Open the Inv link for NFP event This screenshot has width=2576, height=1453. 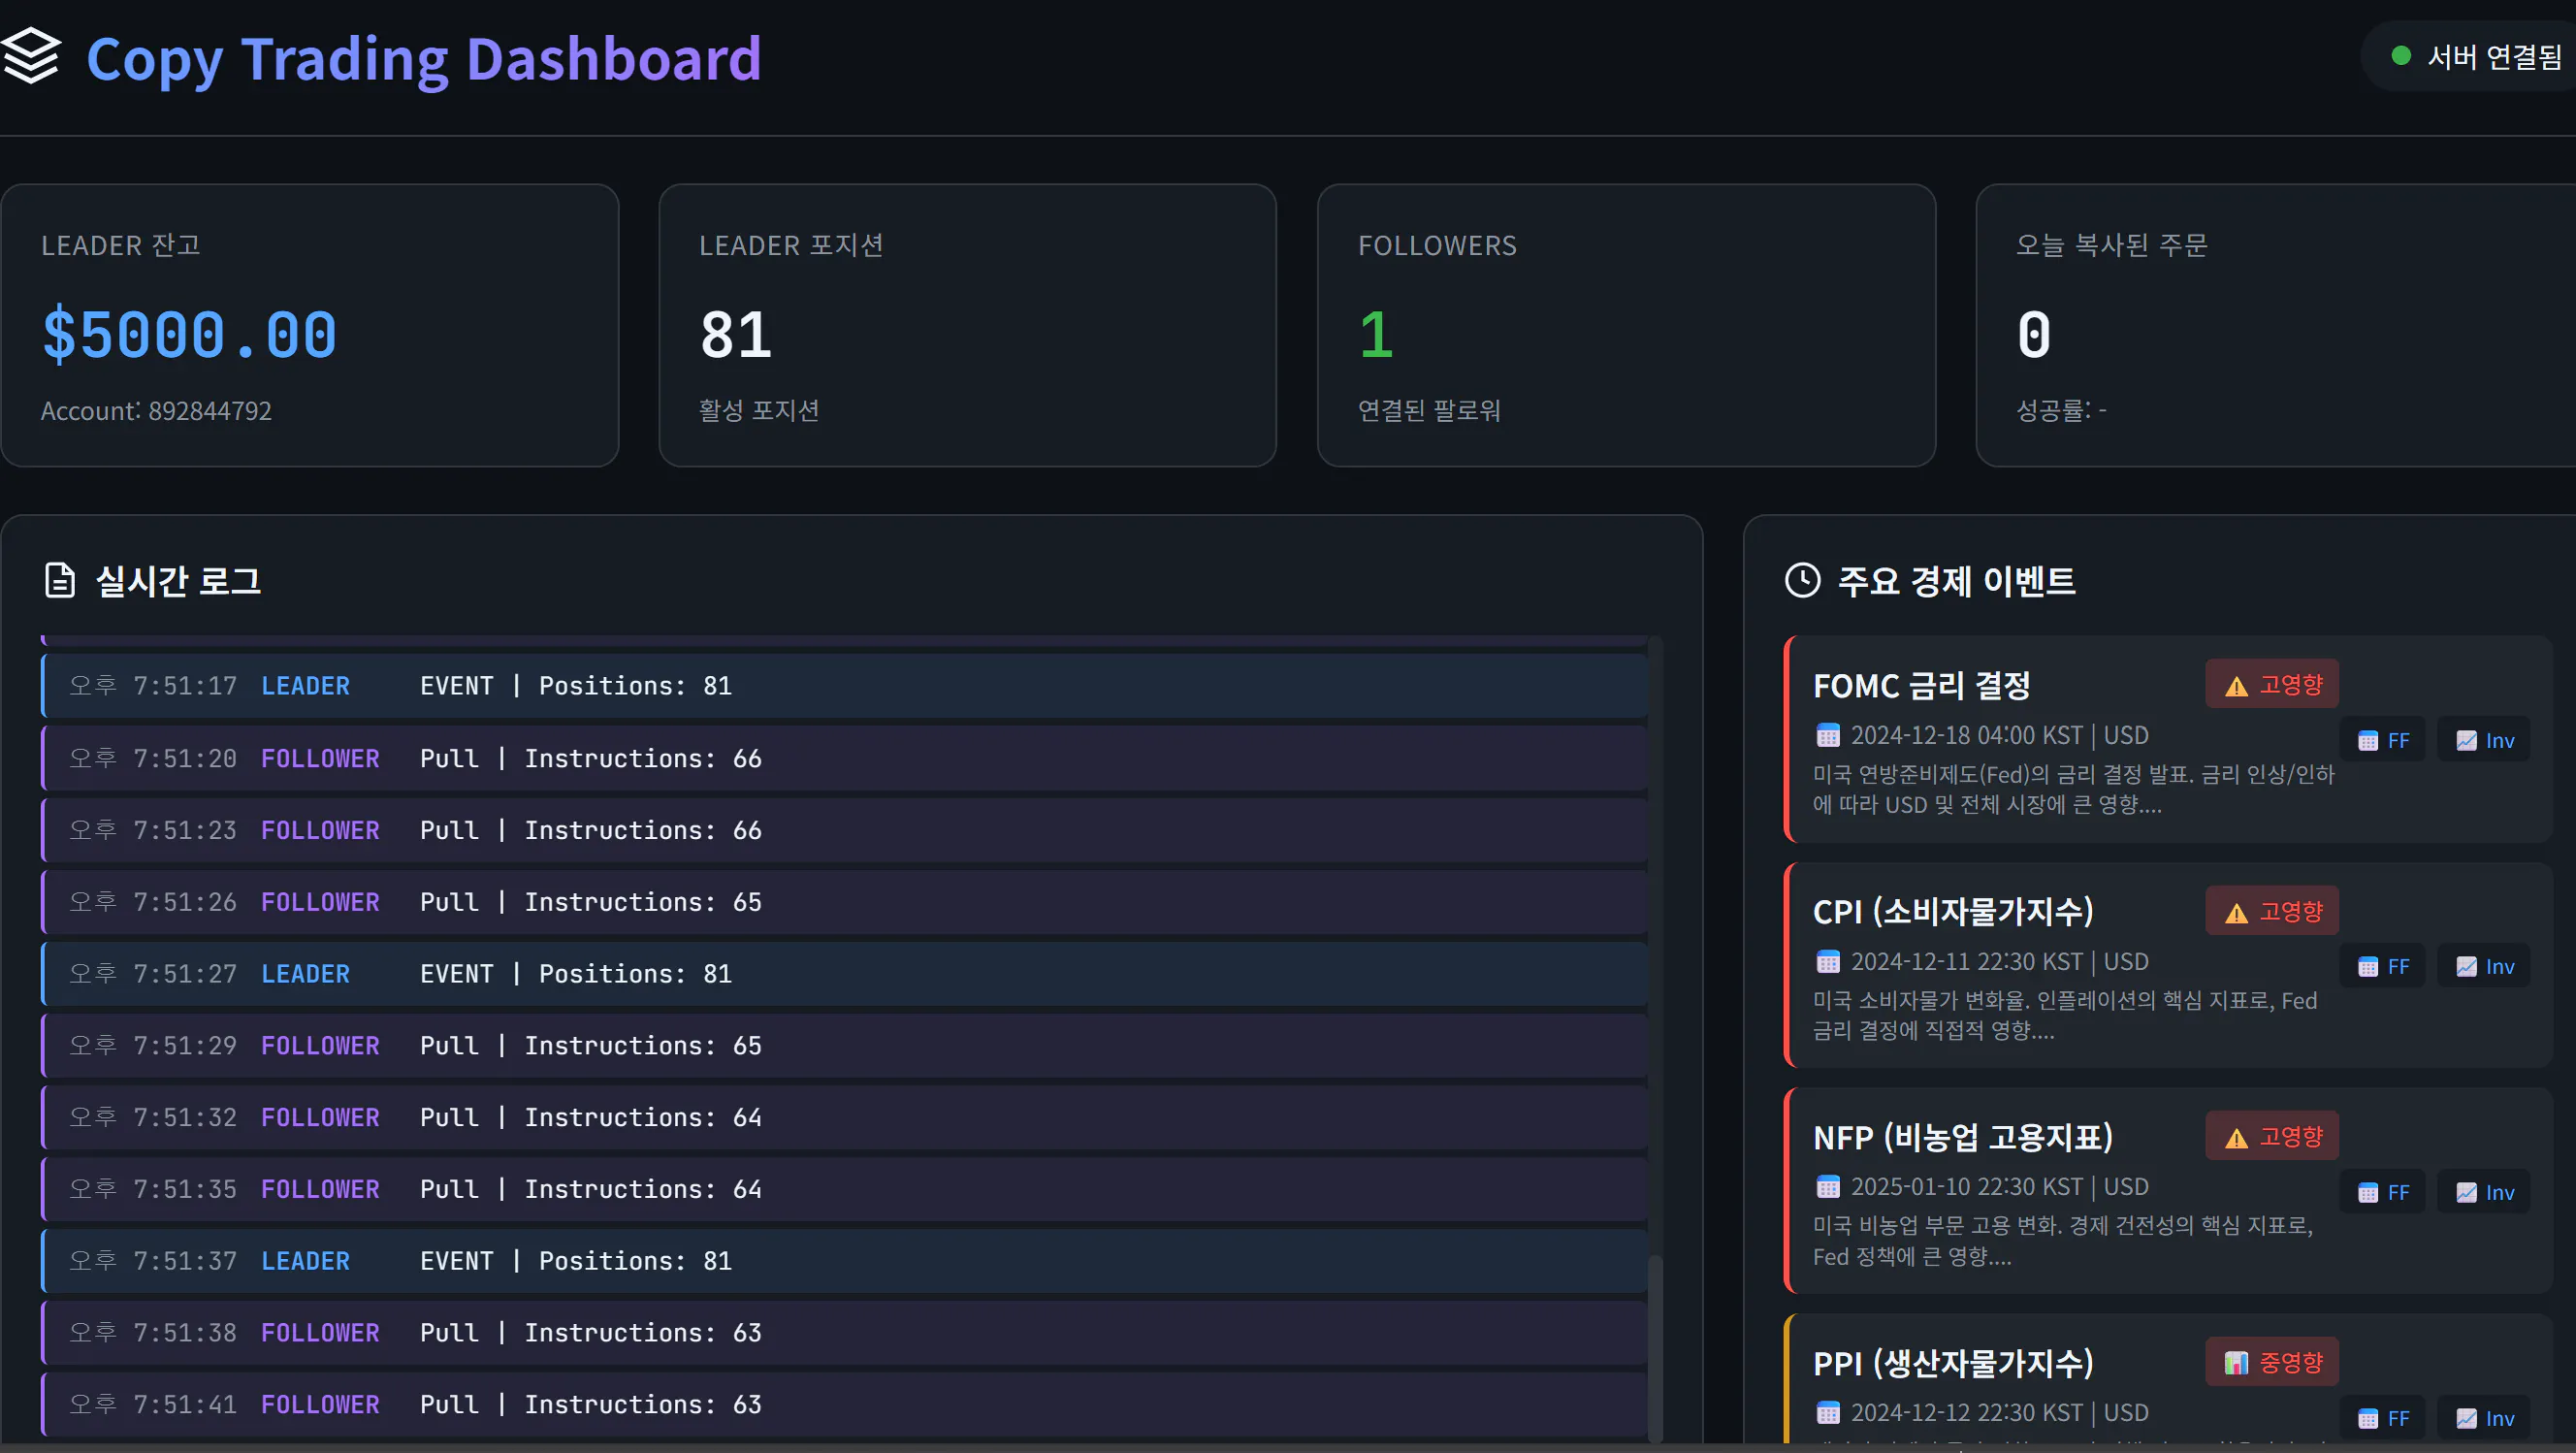click(x=2484, y=1191)
